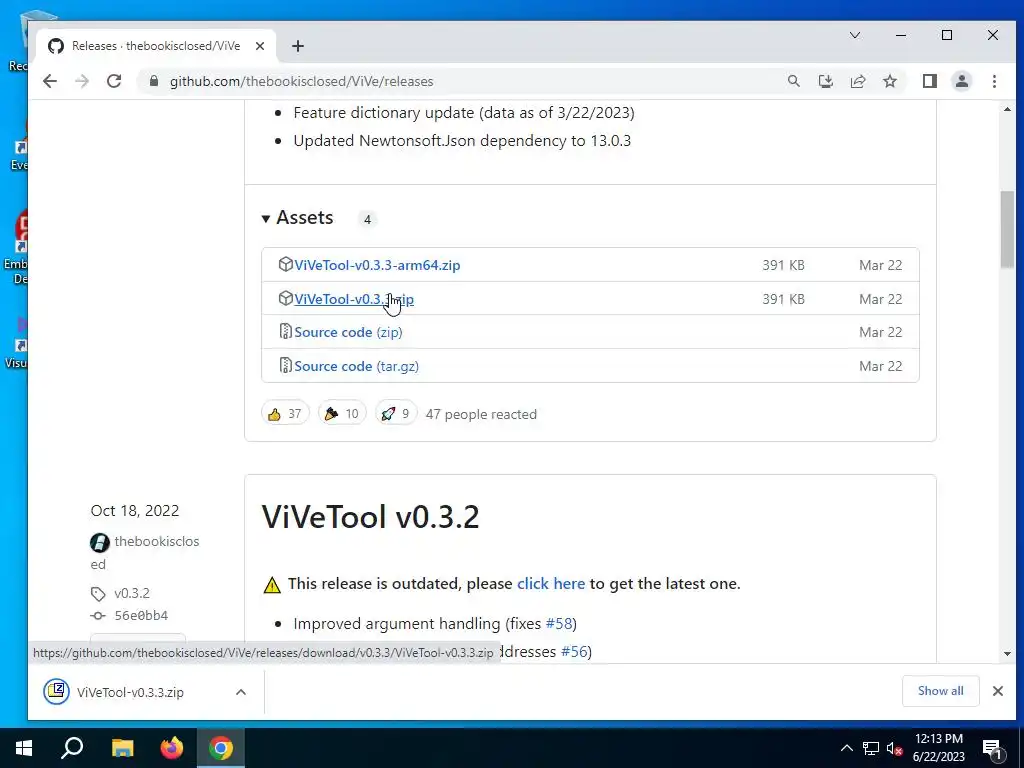Screen dimensions: 1024x768
Task: Open the Chrome profile avatar
Action: 961,81
